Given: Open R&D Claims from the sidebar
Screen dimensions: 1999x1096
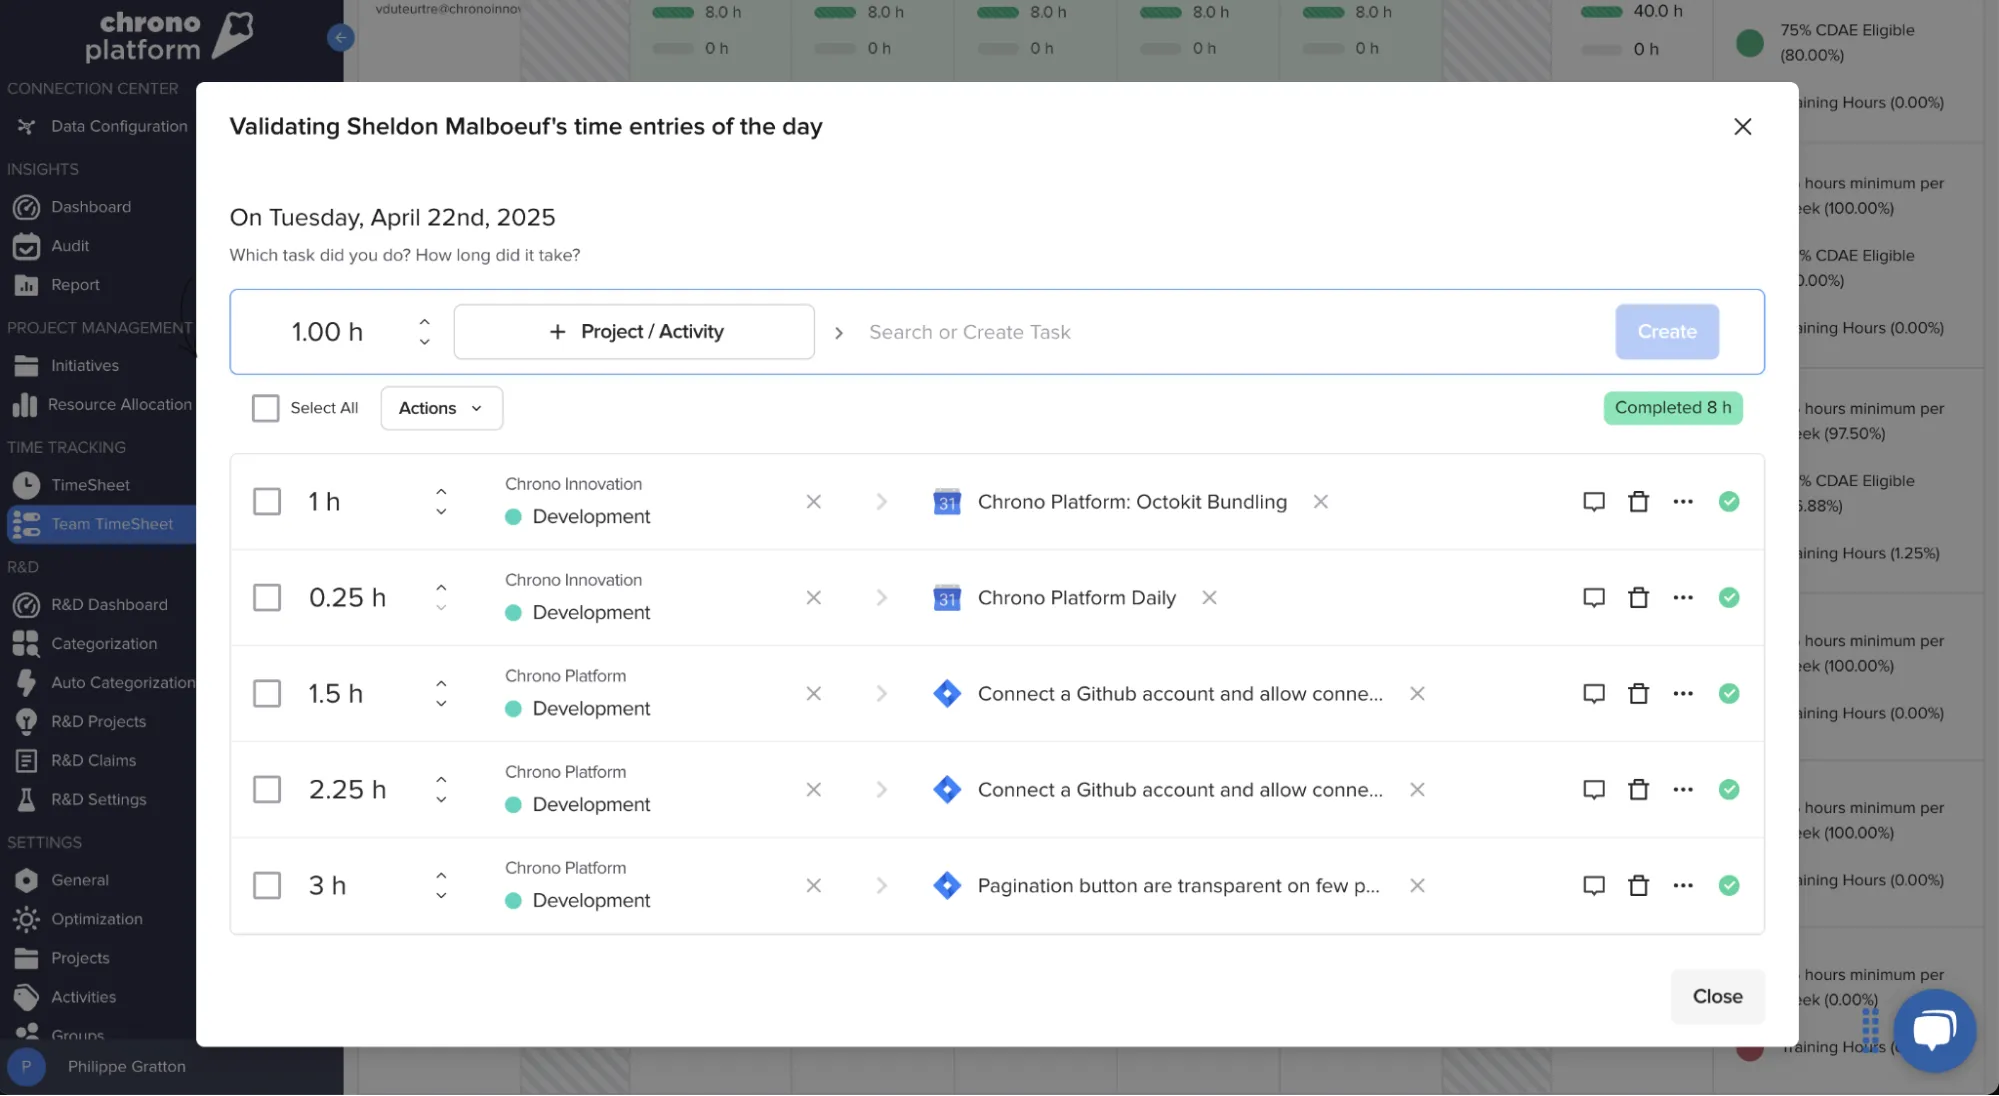Looking at the screenshot, I should 94,760.
